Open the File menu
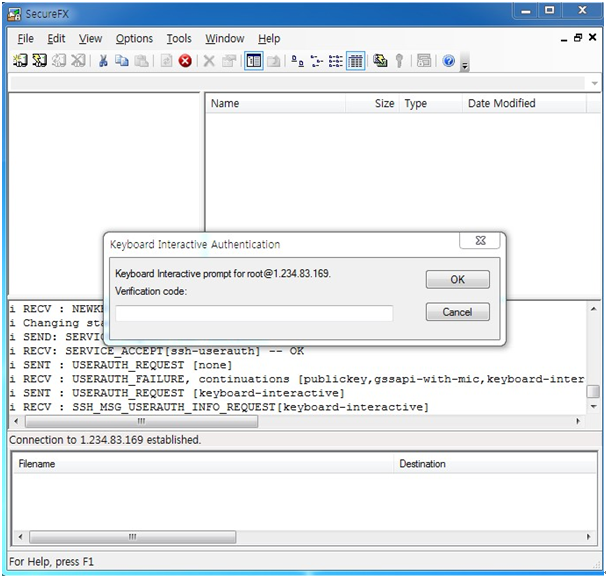606x579 pixels. click(x=26, y=39)
